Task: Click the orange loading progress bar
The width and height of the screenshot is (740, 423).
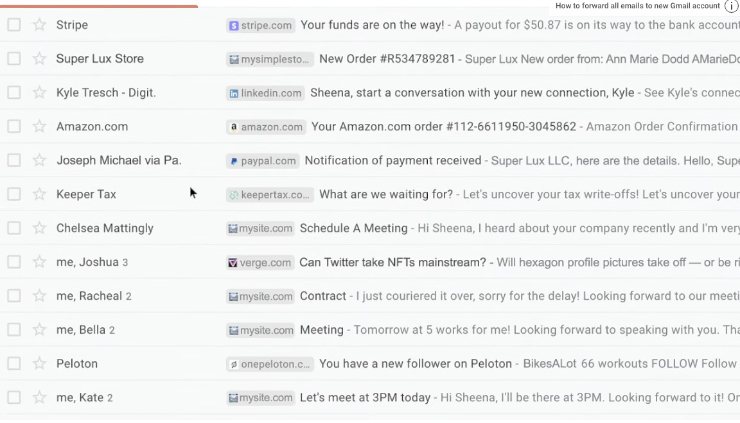Action: pos(99,6)
